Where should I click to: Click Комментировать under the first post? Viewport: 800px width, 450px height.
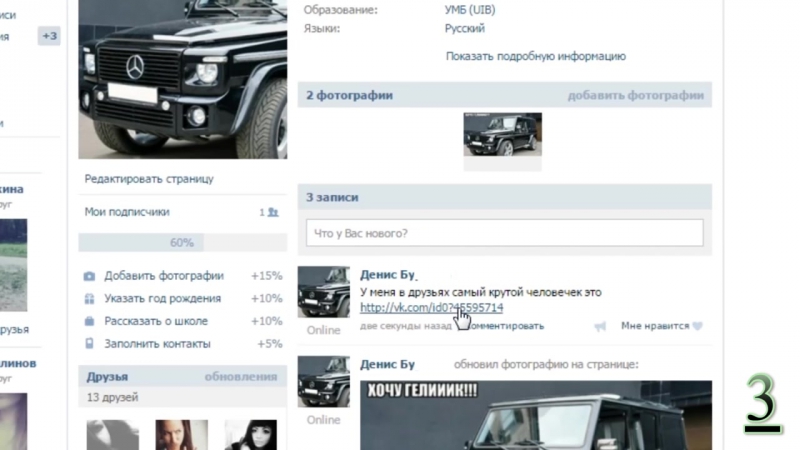[x=507, y=326]
